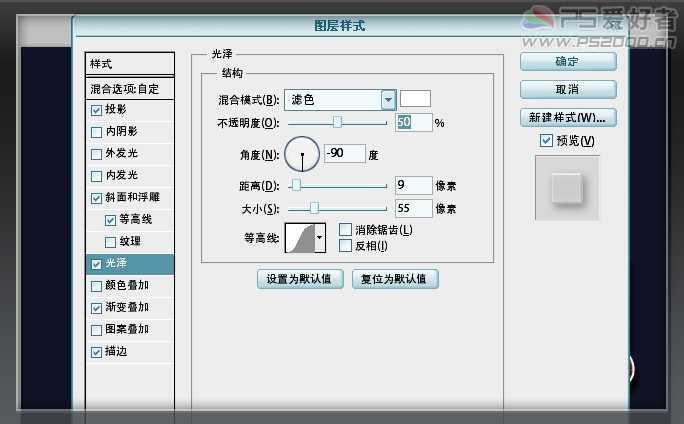The image size is (684, 424).
Task: Enable the 颜色叠加 color overlay checkbox
Action: point(96,286)
